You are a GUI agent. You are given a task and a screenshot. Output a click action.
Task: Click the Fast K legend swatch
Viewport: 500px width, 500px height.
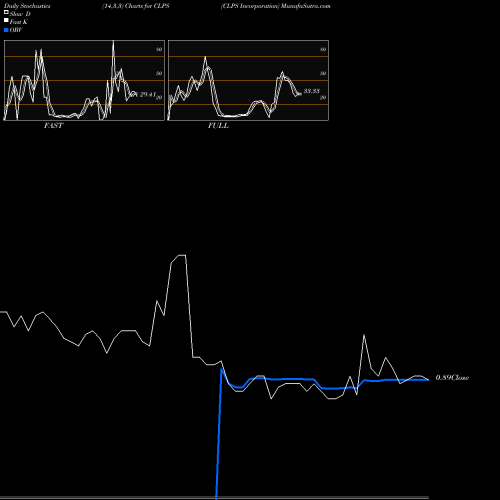(6, 20)
